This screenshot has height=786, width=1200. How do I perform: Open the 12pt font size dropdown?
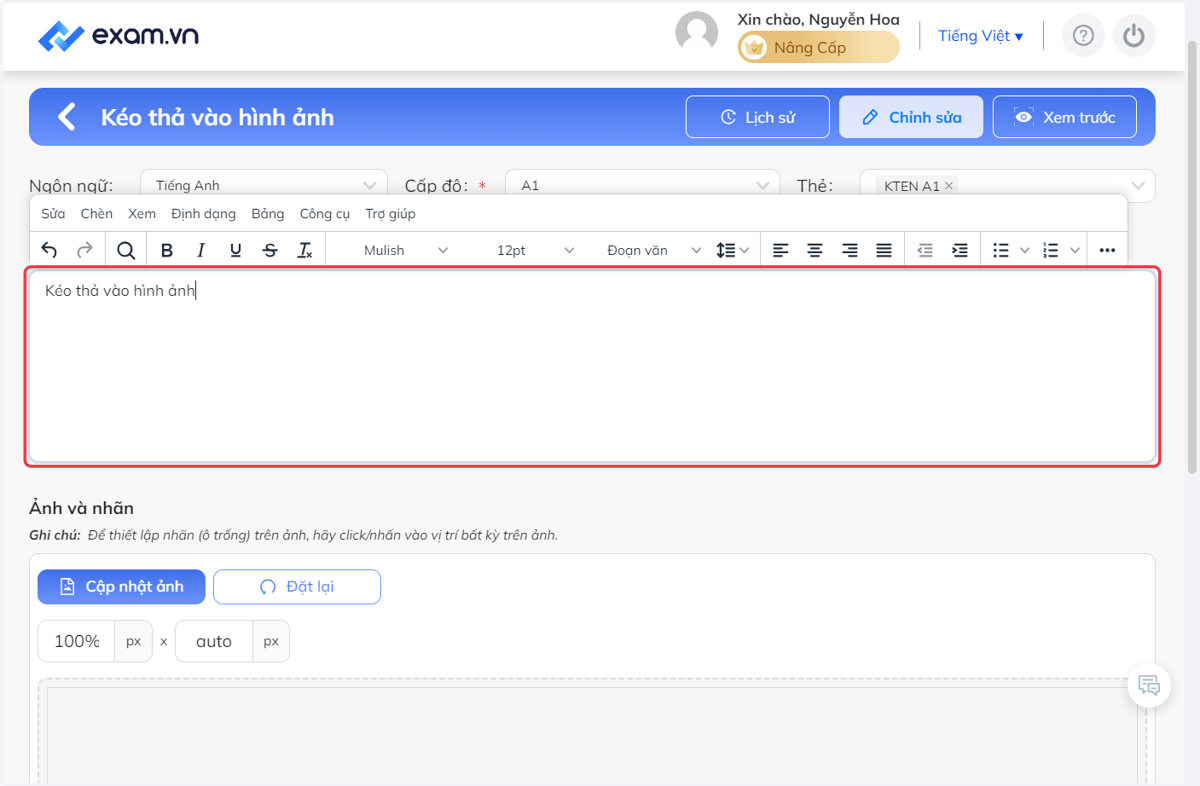coord(535,250)
